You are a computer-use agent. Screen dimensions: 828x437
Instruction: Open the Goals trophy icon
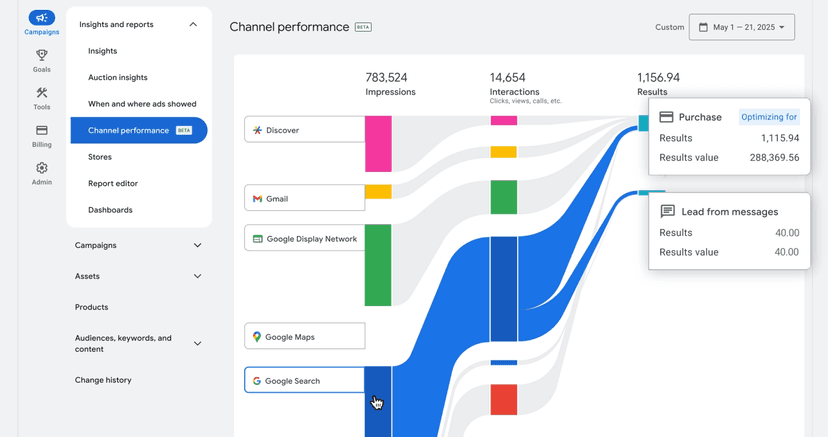coord(42,55)
